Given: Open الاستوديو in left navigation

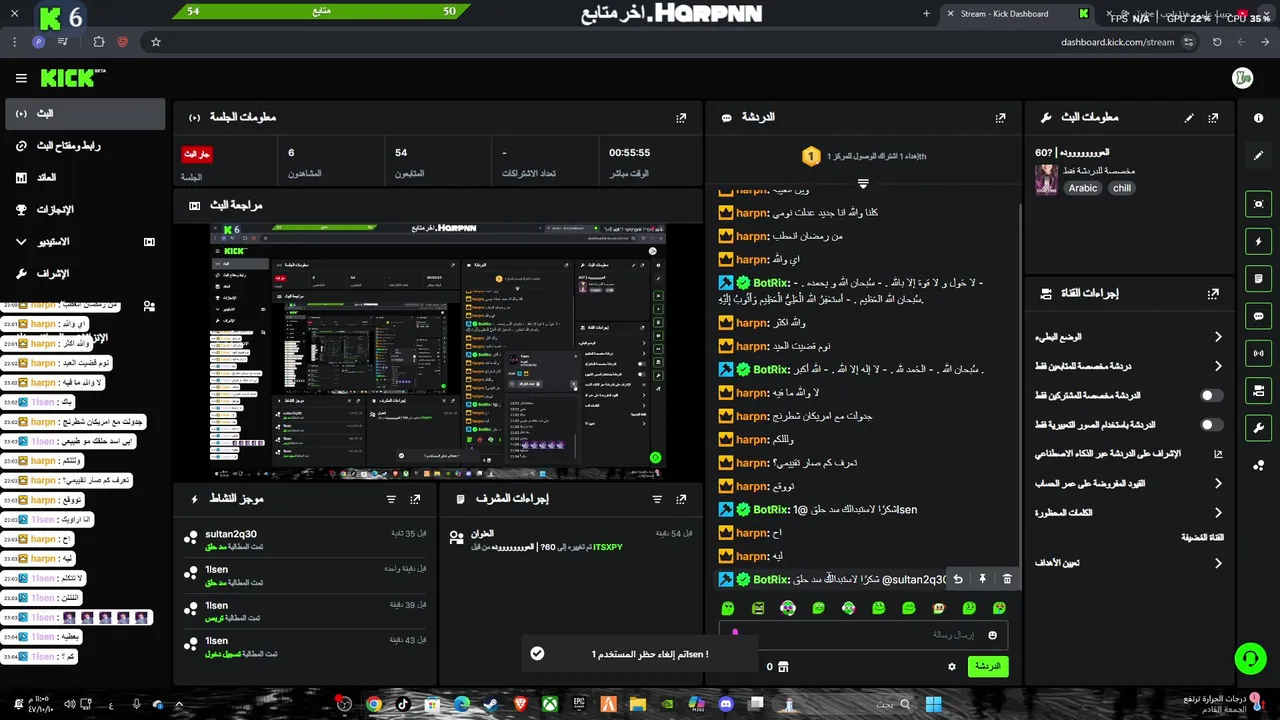Looking at the screenshot, I should pos(84,242).
